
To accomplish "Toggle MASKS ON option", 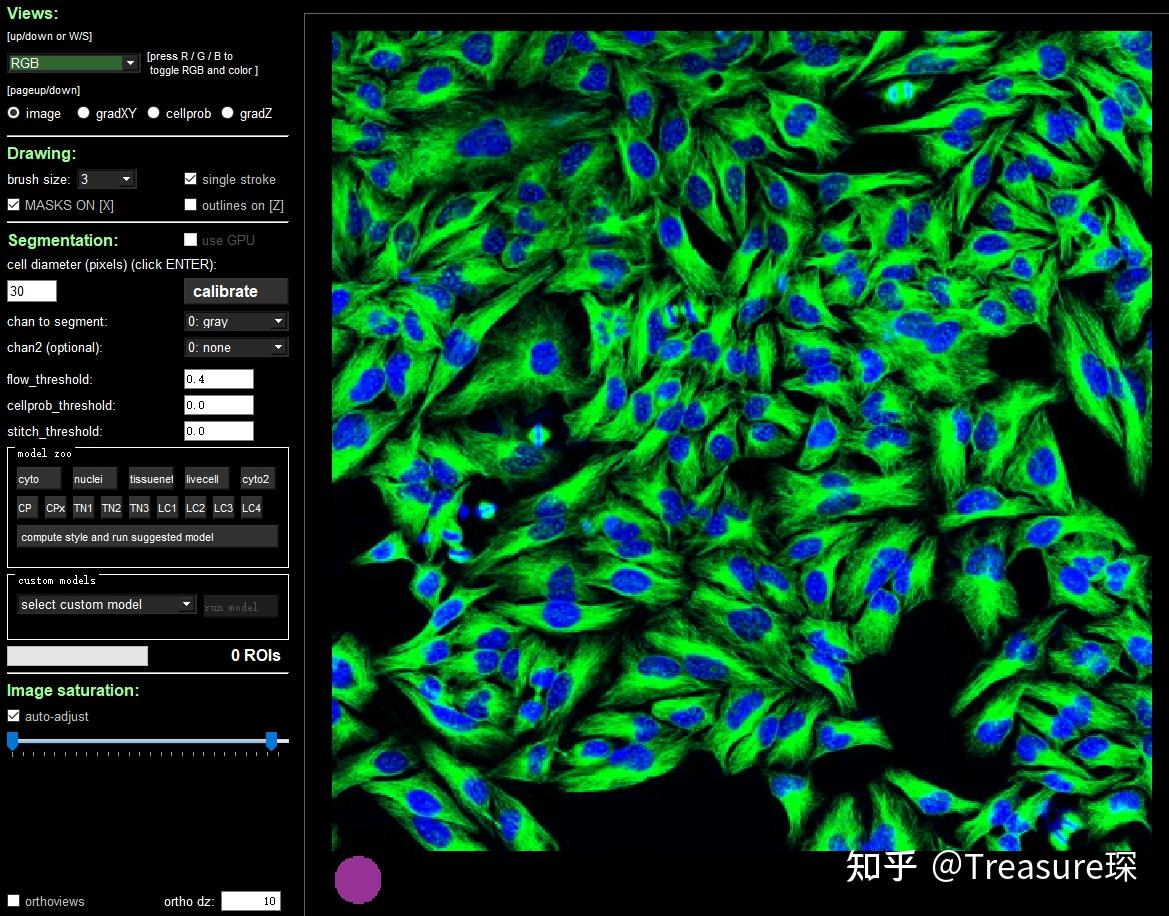I will [12, 205].
